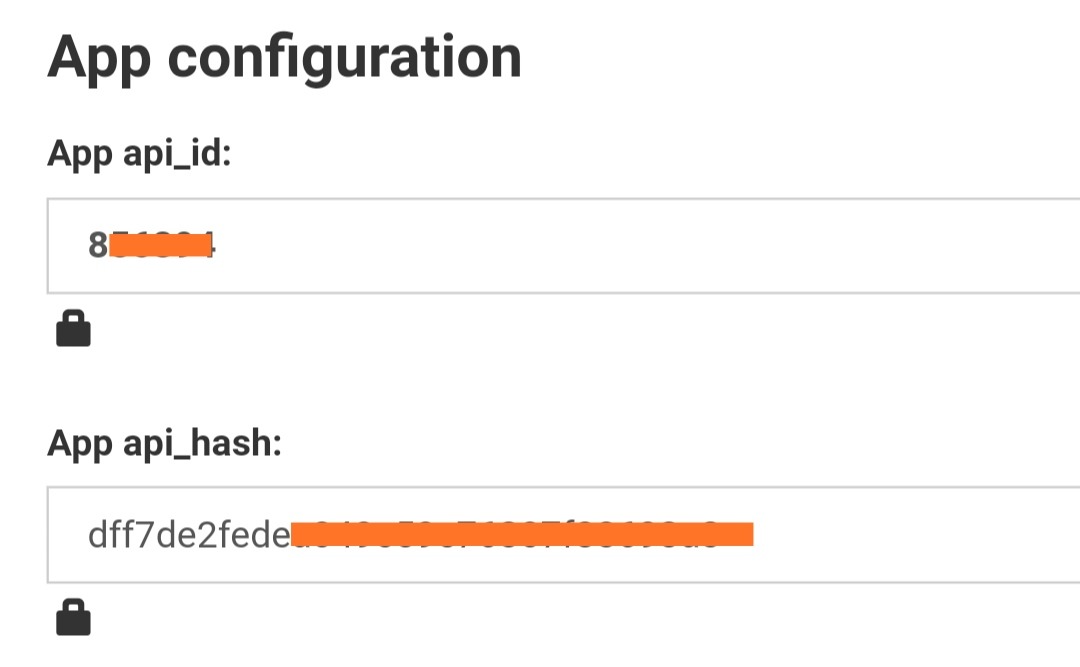Click the lock icon below api_hash field

[73, 617]
